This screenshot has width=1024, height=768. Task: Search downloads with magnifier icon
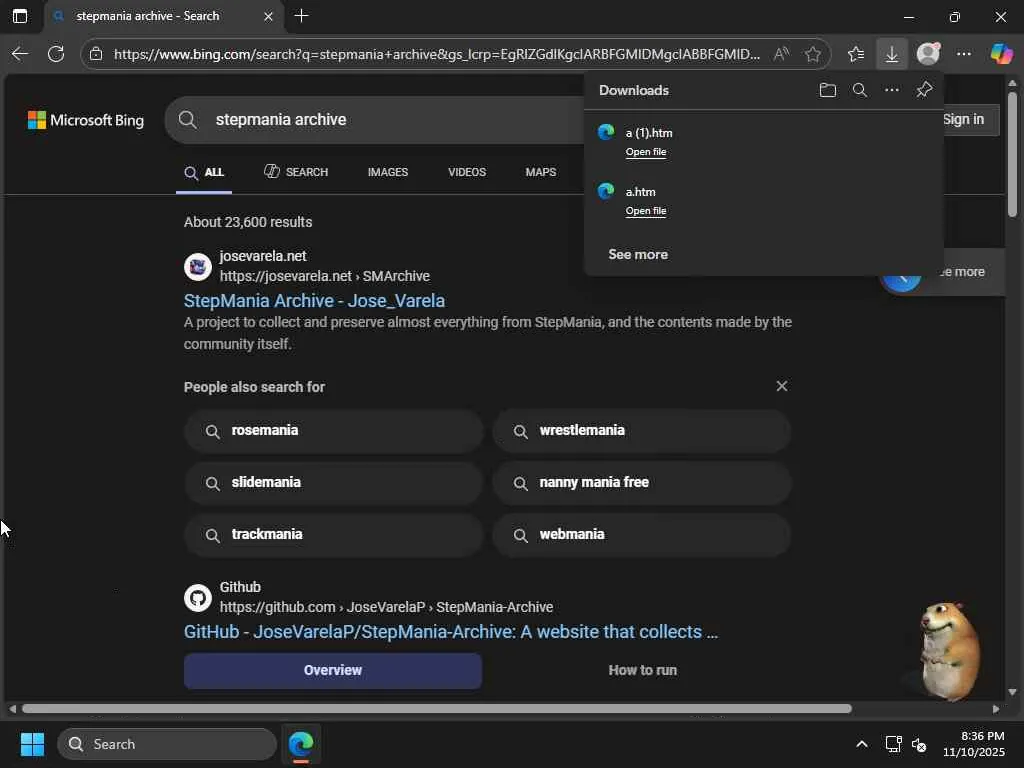pos(859,90)
